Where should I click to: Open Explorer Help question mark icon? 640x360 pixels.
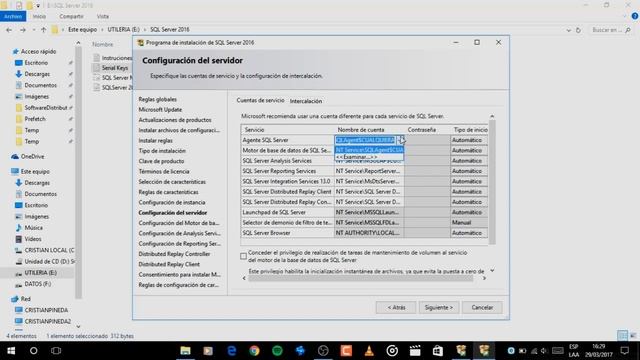pyautogui.click(x=635, y=16)
